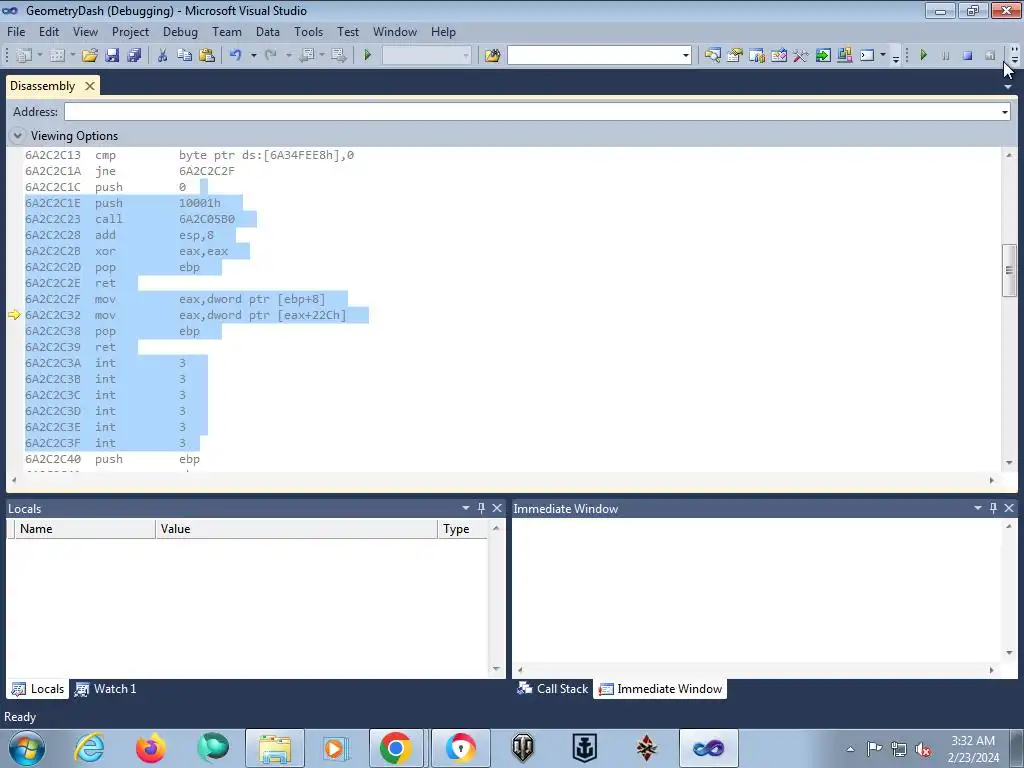Open the Start Page toolbar icon
Viewport: 1024px width, 768px height.
coord(823,56)
